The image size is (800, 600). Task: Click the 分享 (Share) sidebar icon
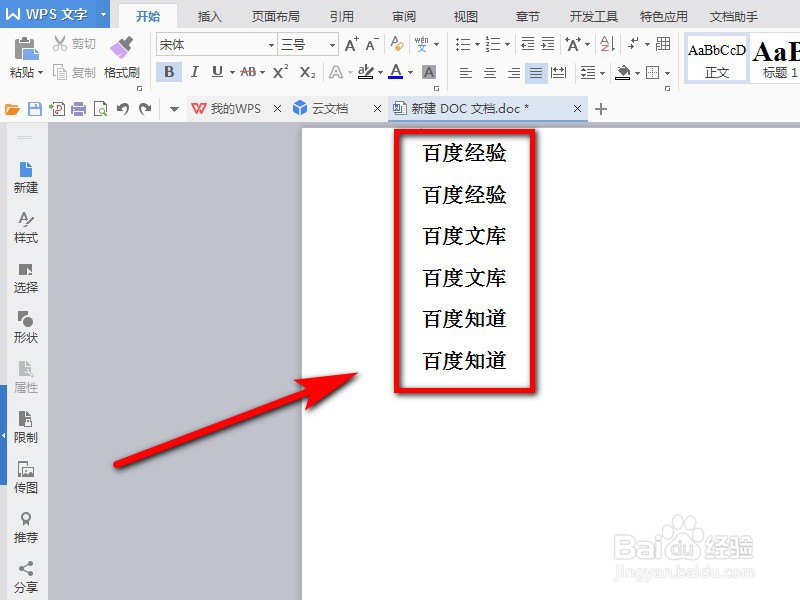coord(26,578)
